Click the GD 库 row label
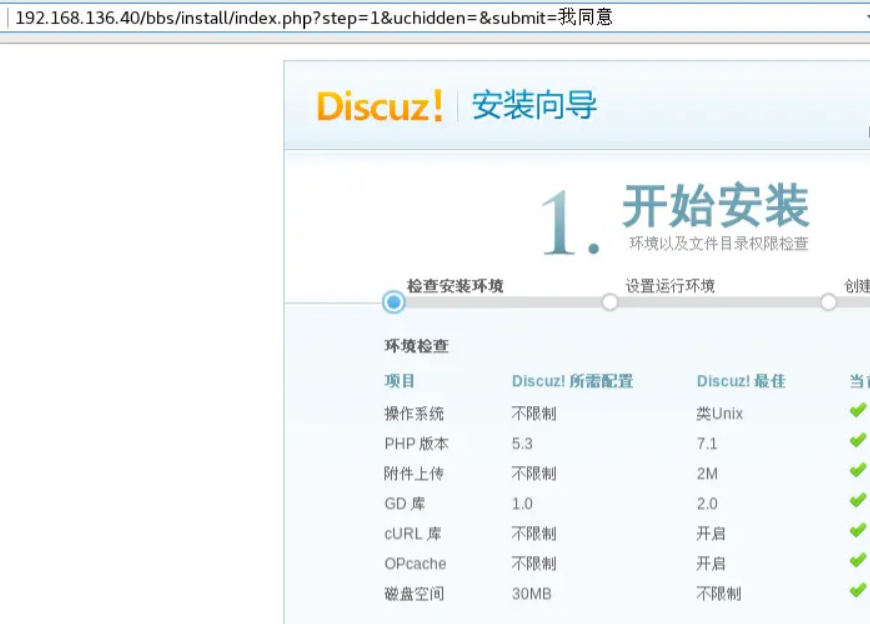Viewport: 870px width, 624px height. coord(404,504)
